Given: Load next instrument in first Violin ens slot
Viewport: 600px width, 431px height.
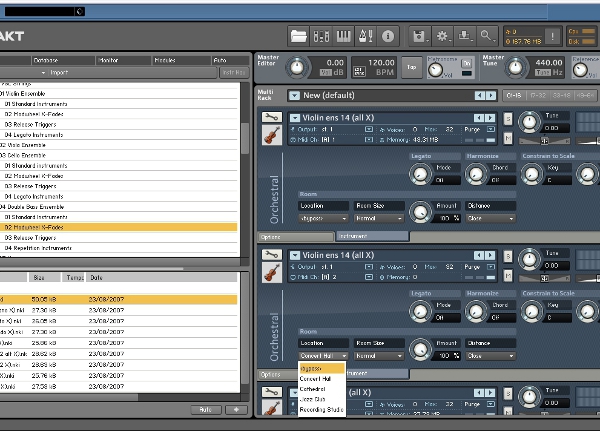Looking at the screenshot, I should (490, 118).
